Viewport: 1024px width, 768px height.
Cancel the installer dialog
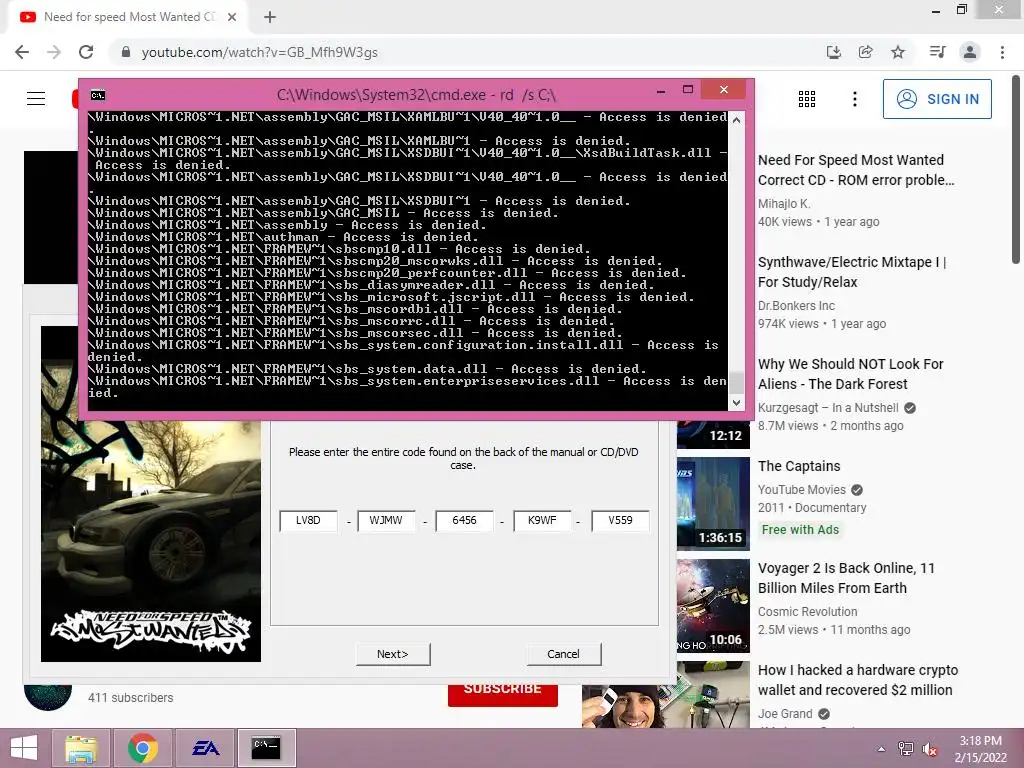point(564,654)
